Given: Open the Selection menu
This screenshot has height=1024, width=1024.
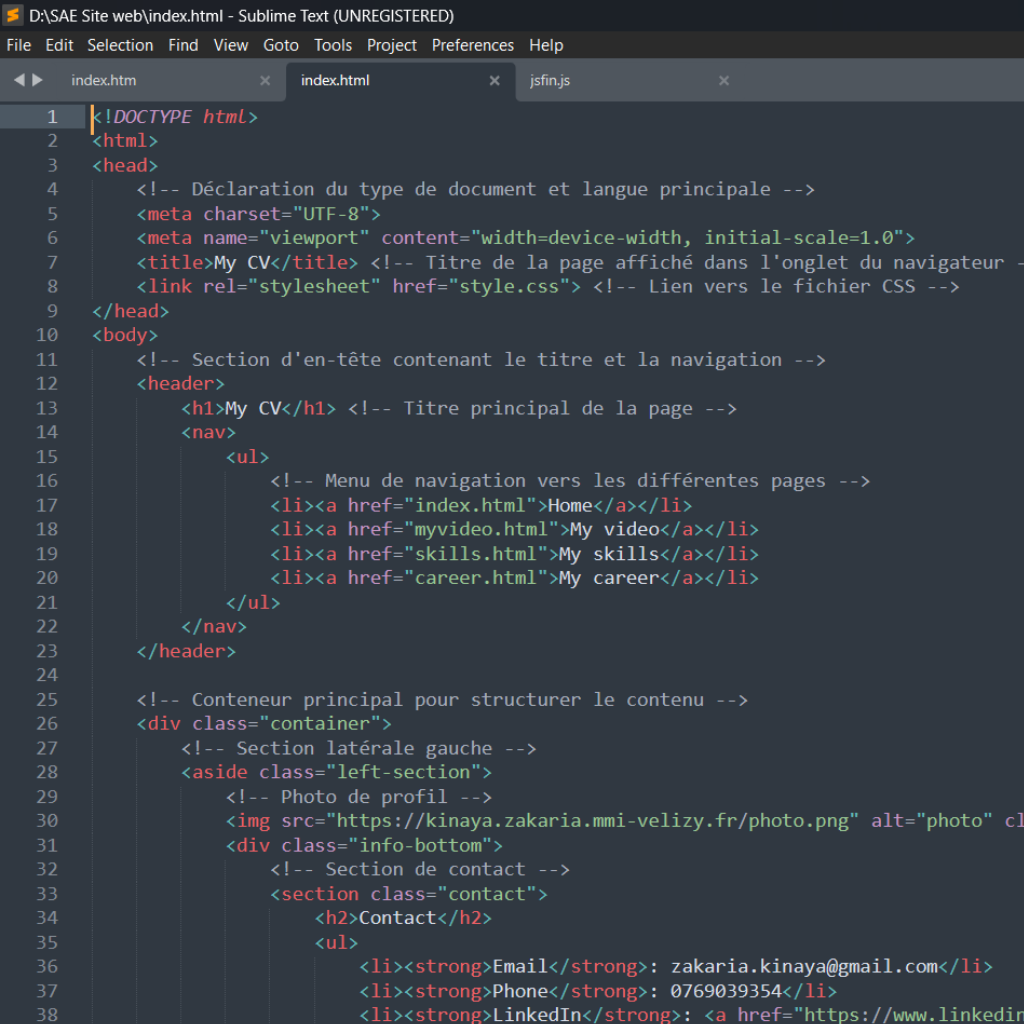Looking at the screenshot, I should (x=120, y=45).
